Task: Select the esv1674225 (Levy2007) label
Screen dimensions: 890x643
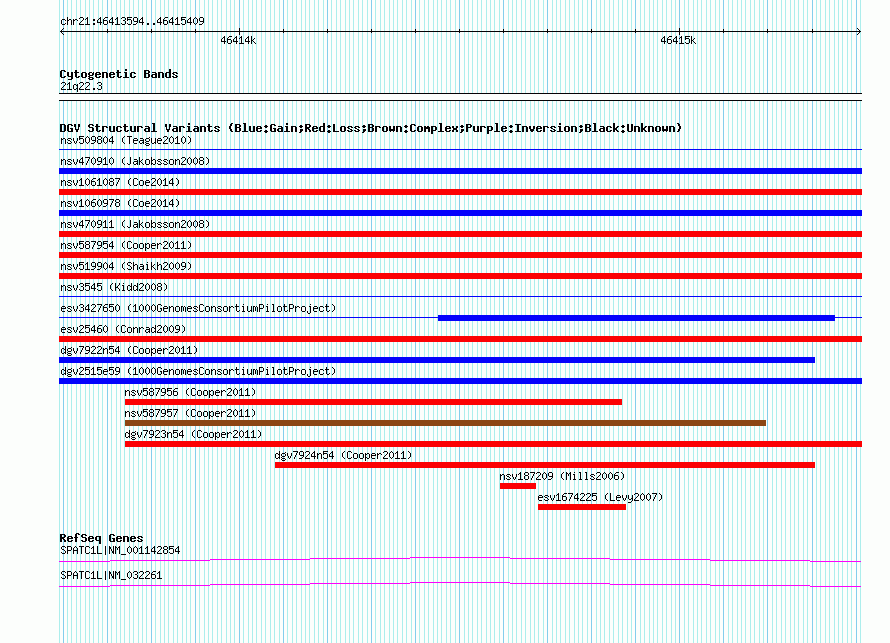Action: pos(600,497)
